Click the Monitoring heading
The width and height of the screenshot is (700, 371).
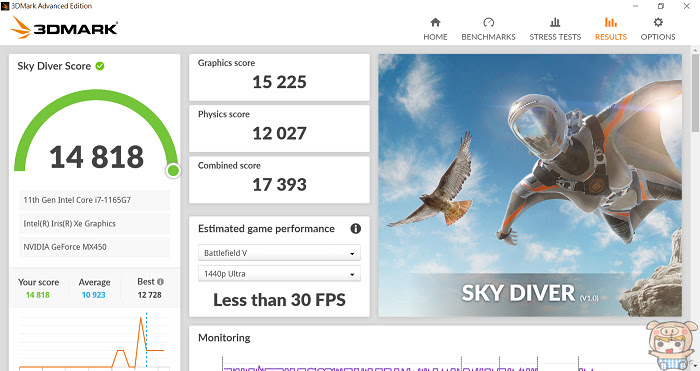point(224,338)
